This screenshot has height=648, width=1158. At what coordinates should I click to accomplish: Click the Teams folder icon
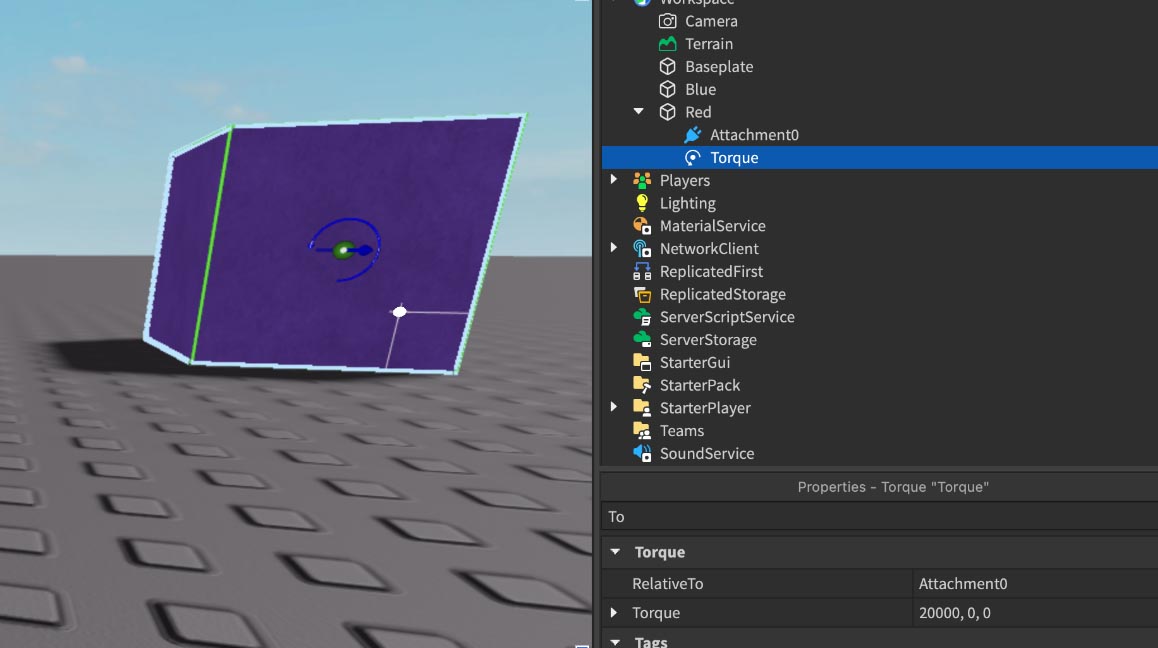(x=642, y=431)
